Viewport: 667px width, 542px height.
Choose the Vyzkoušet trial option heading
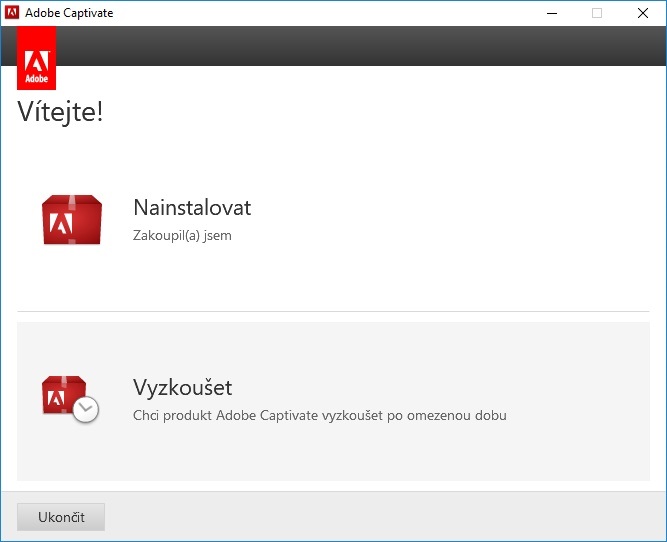(182, 387)
